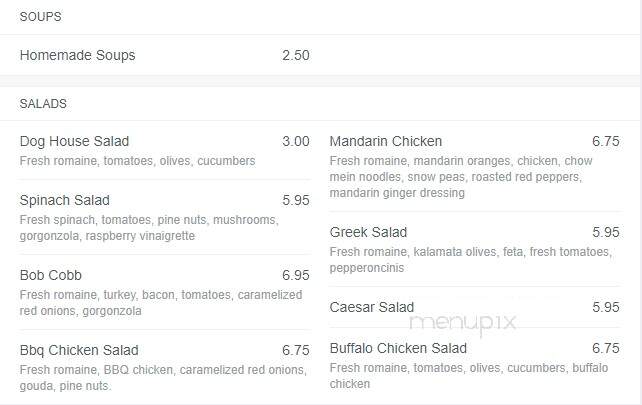This screenshot has height=405, width=642.
Task: Click the SALADS section header
Action: coord(43,104)
